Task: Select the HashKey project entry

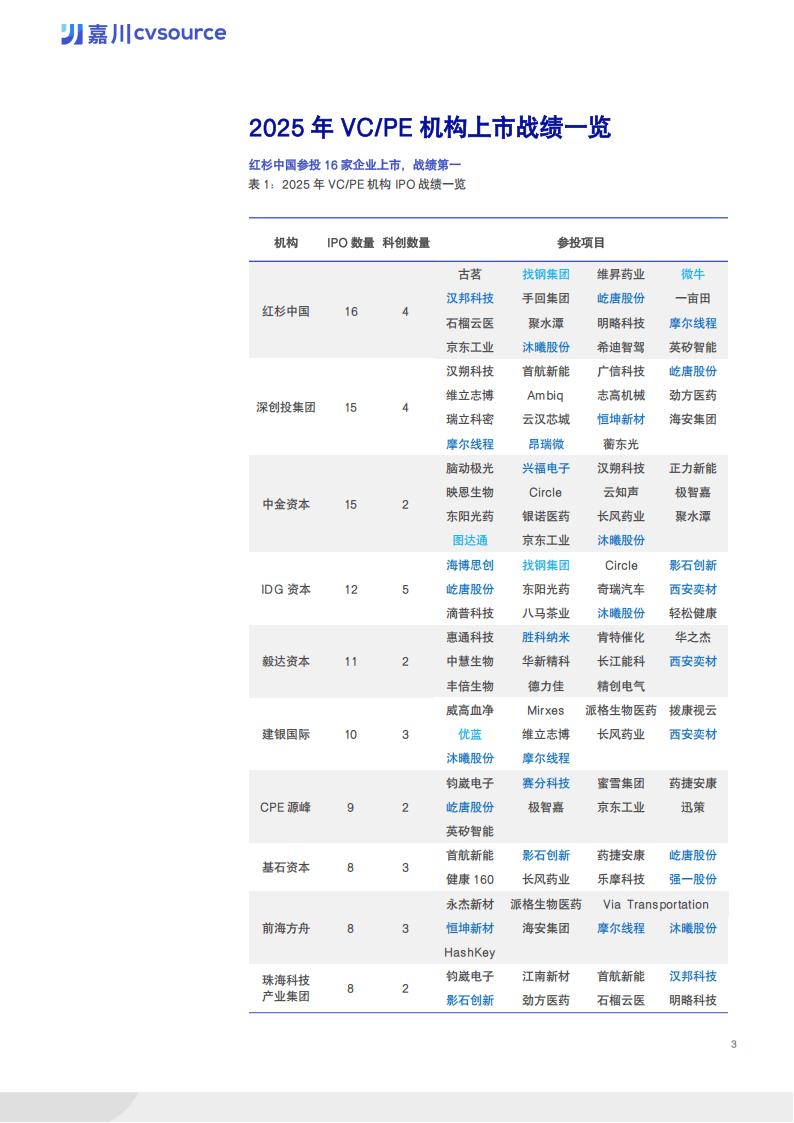Action: tap(469, 952)
